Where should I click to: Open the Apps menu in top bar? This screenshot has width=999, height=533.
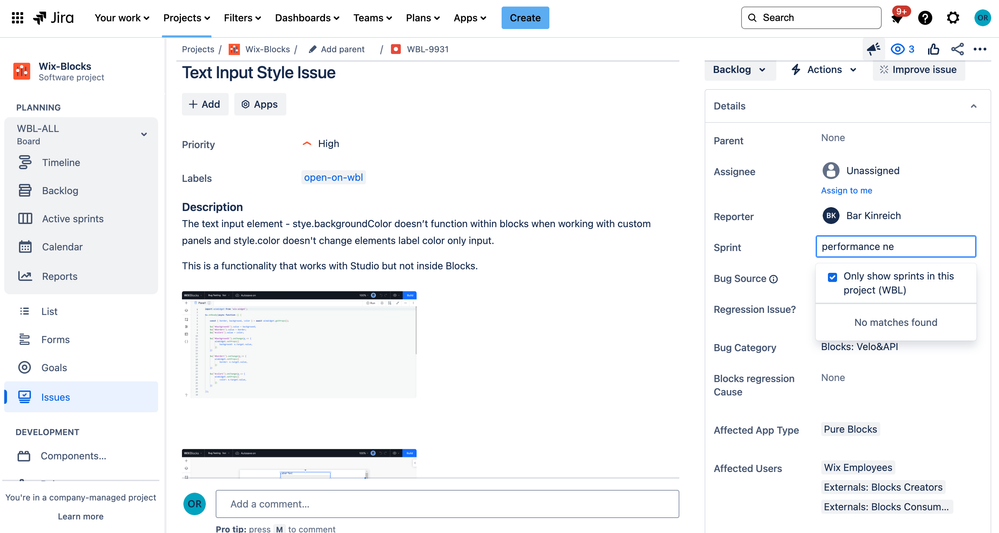click(470, 18)
